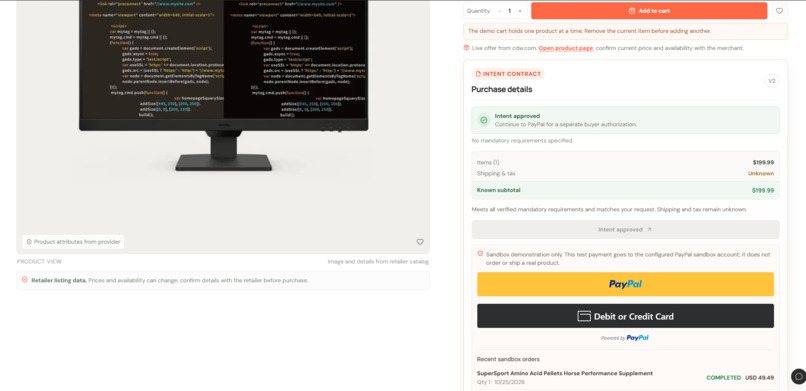Image resolution: width=806 pixels, height=391 pixels.
Task: Click the 'Known subtotal' label
Action: tap(499, 190)
